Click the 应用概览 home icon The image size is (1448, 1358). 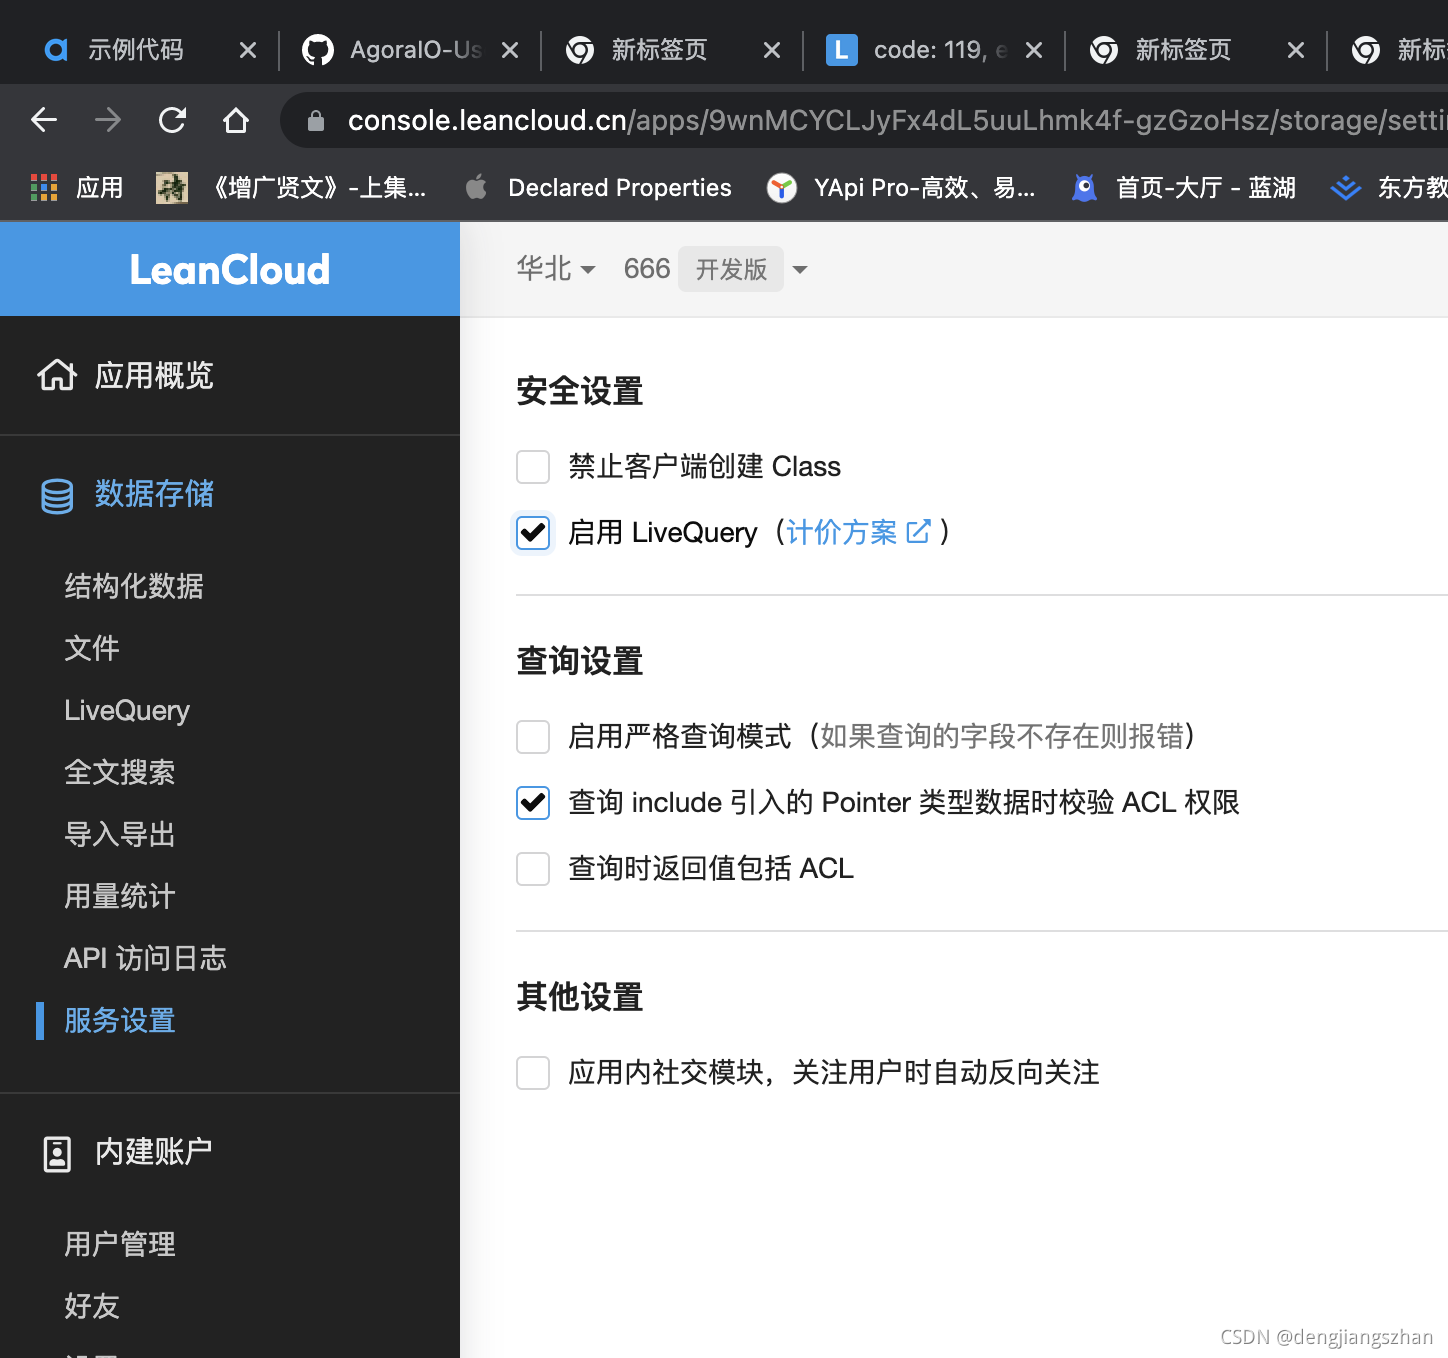(x=57, y=375)
